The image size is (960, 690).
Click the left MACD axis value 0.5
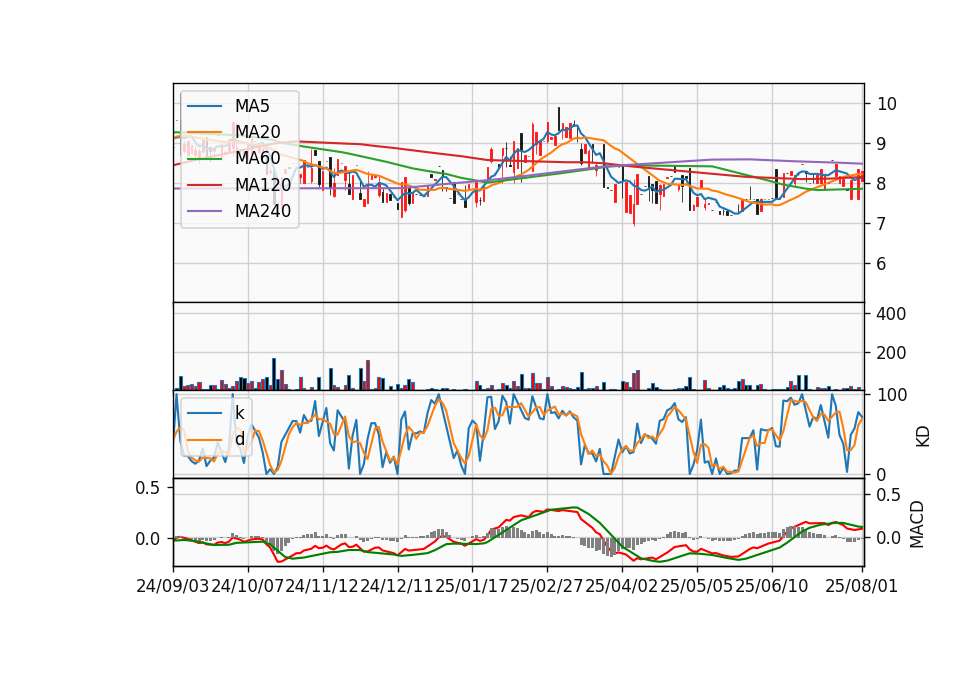pyautogui.click(x=148, y=488)
